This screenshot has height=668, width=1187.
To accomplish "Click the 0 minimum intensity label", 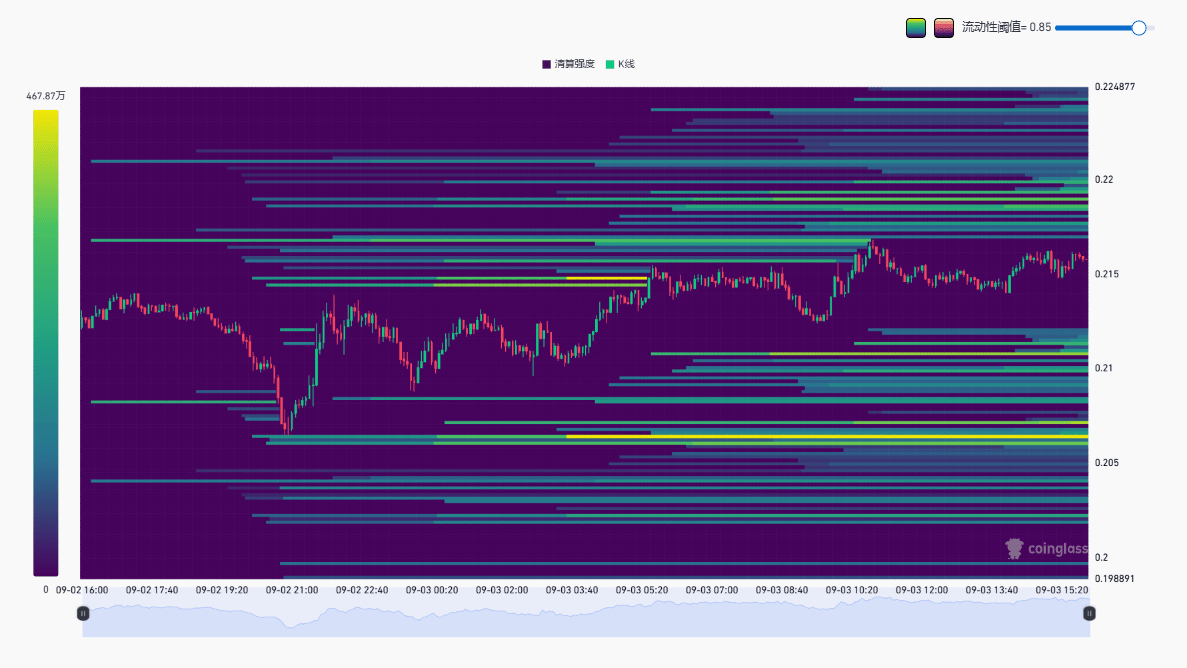I will (x=45, y=590).
